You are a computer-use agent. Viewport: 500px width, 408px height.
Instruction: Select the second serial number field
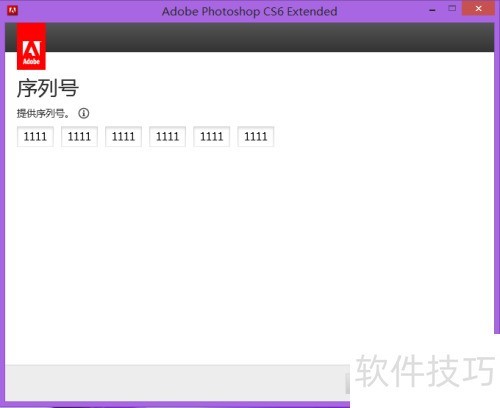[79, 137]
